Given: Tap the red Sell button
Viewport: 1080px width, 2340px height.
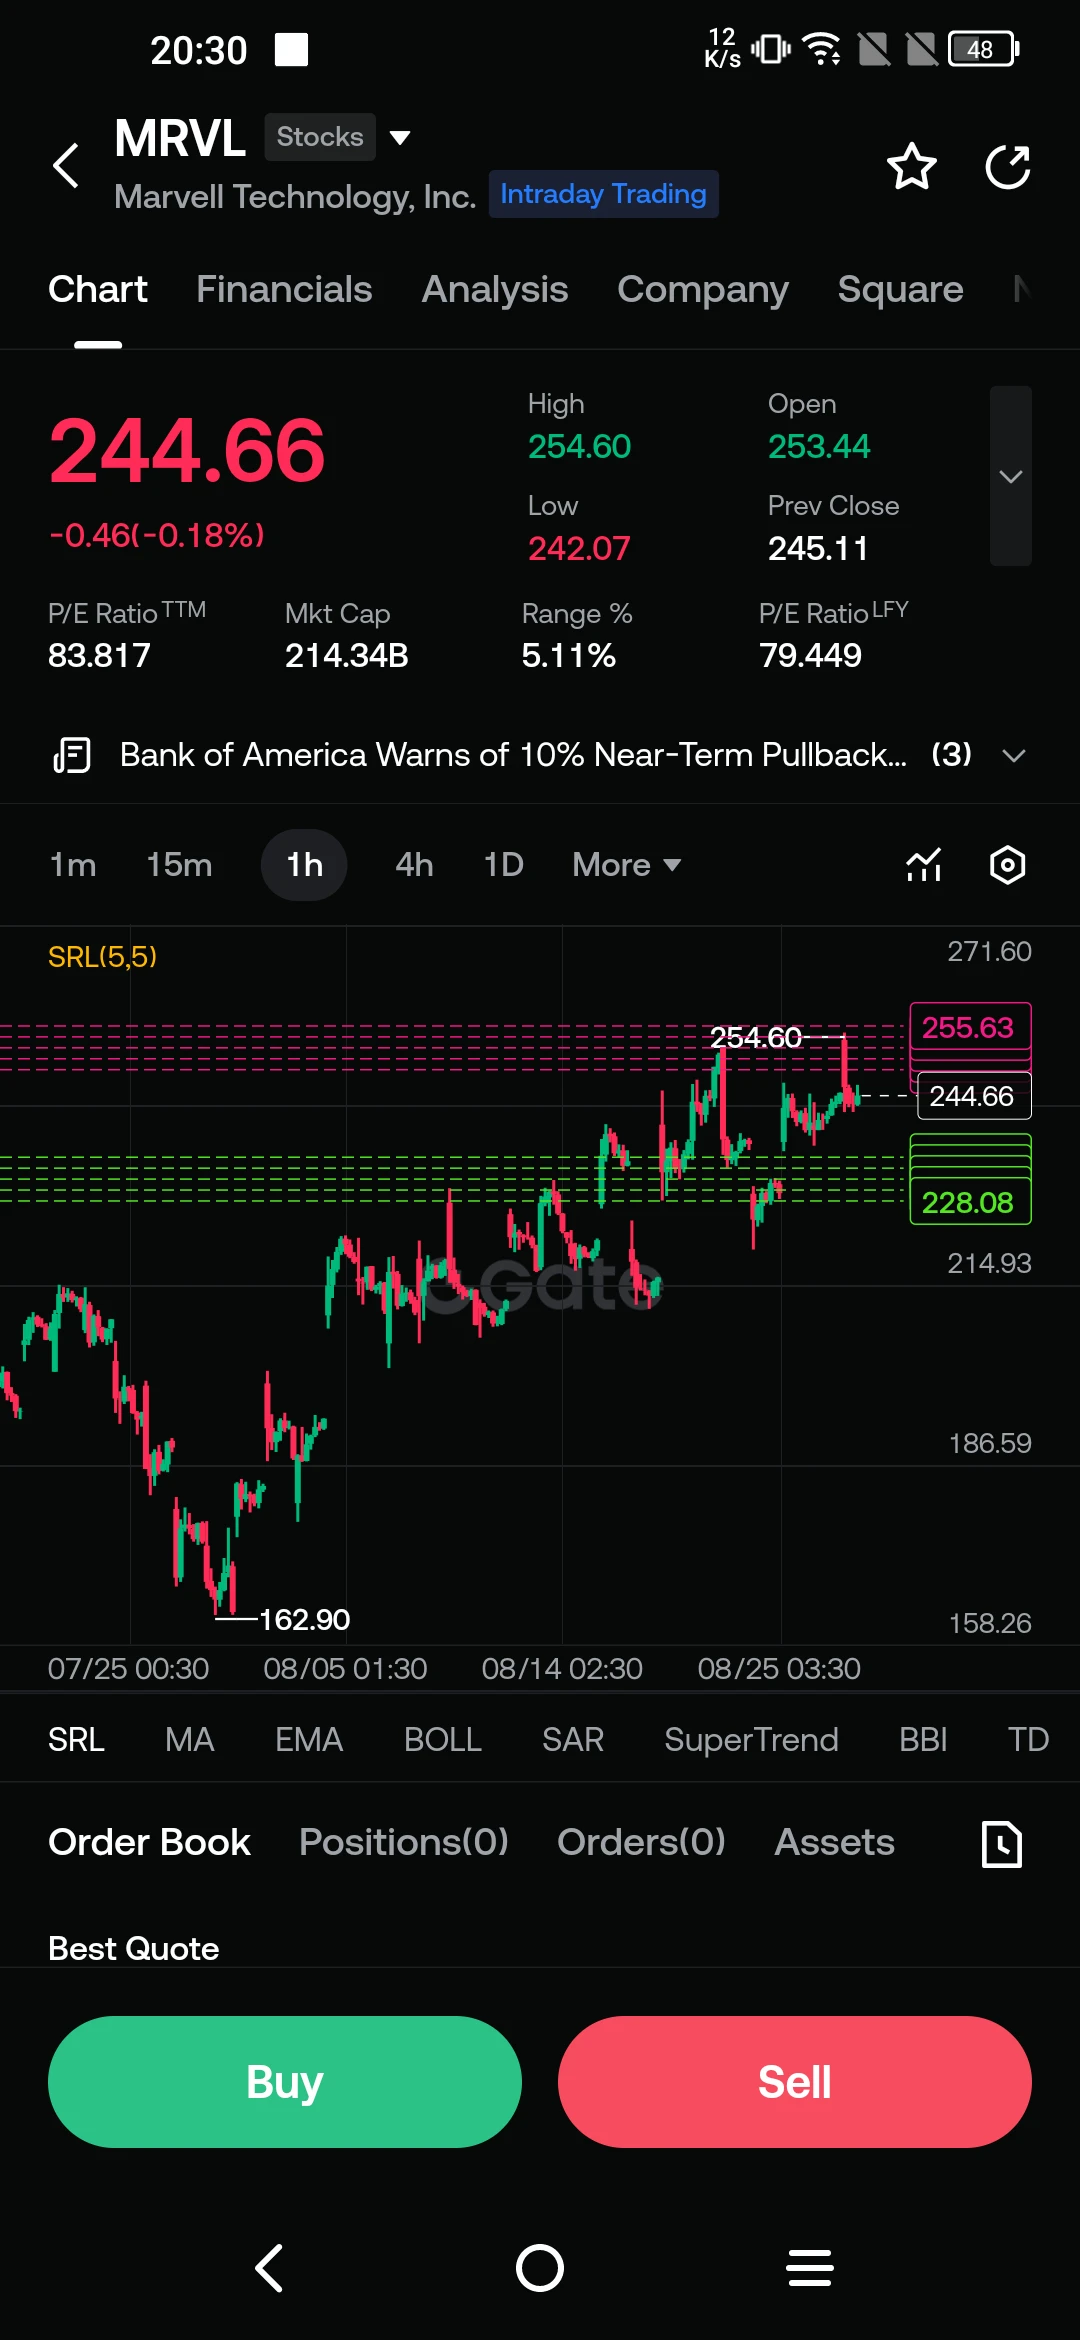Looking at the screenshot, I should pos(795,2082).
